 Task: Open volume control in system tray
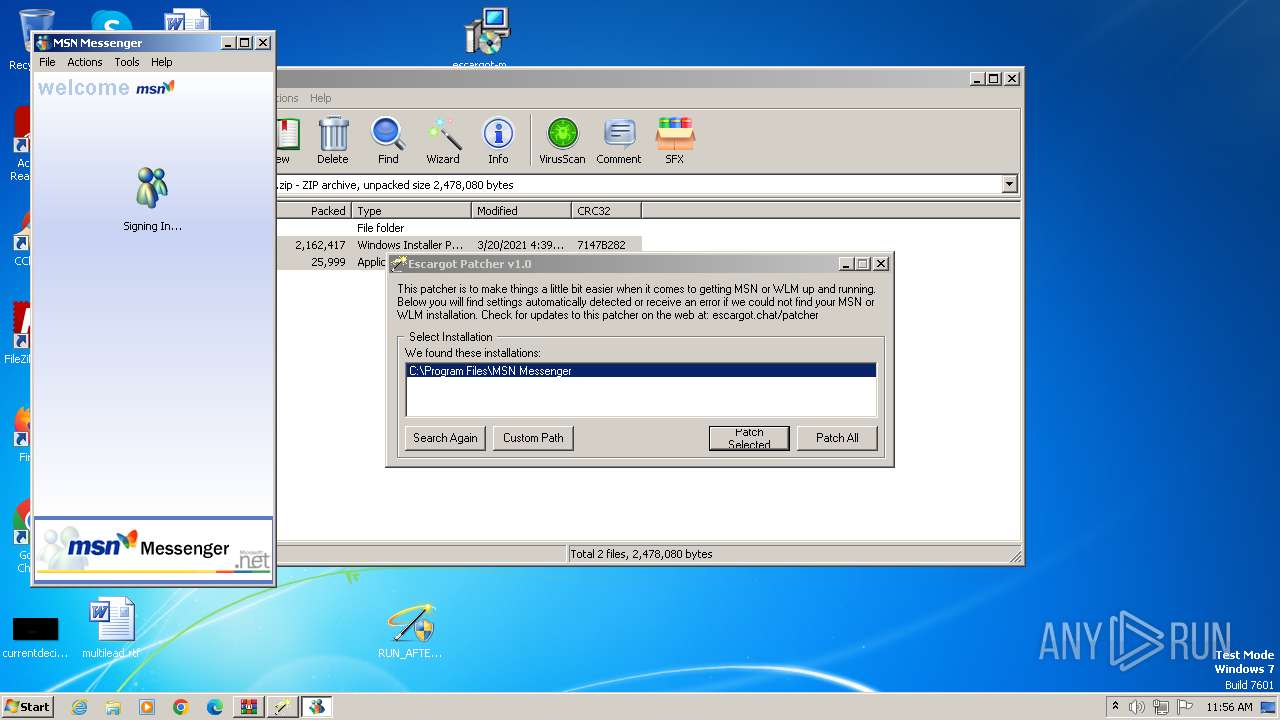click(1137, 707)
